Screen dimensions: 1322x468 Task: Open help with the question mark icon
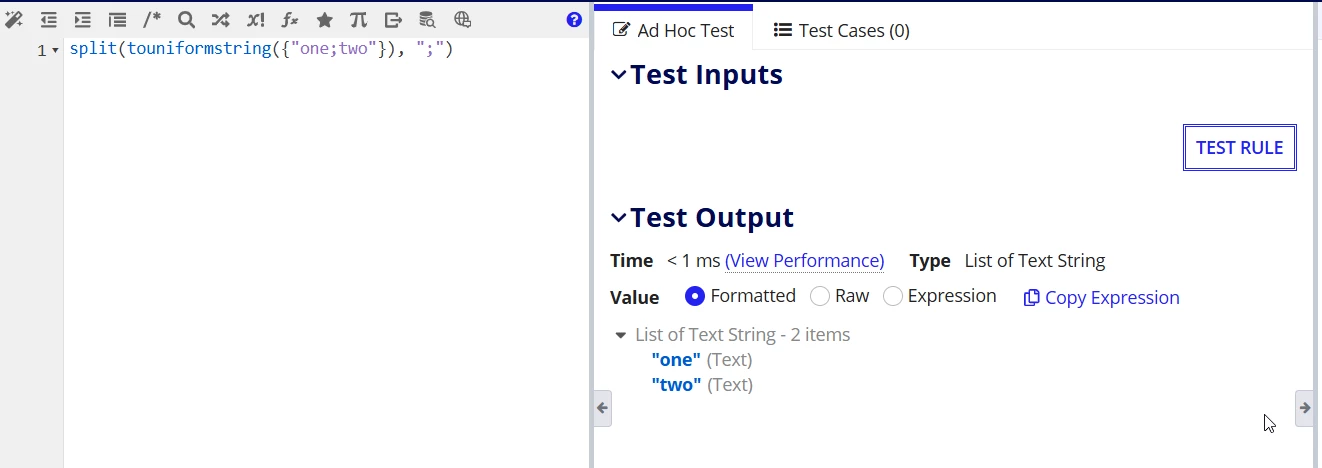pyautogui.click(x=574, y=19)
